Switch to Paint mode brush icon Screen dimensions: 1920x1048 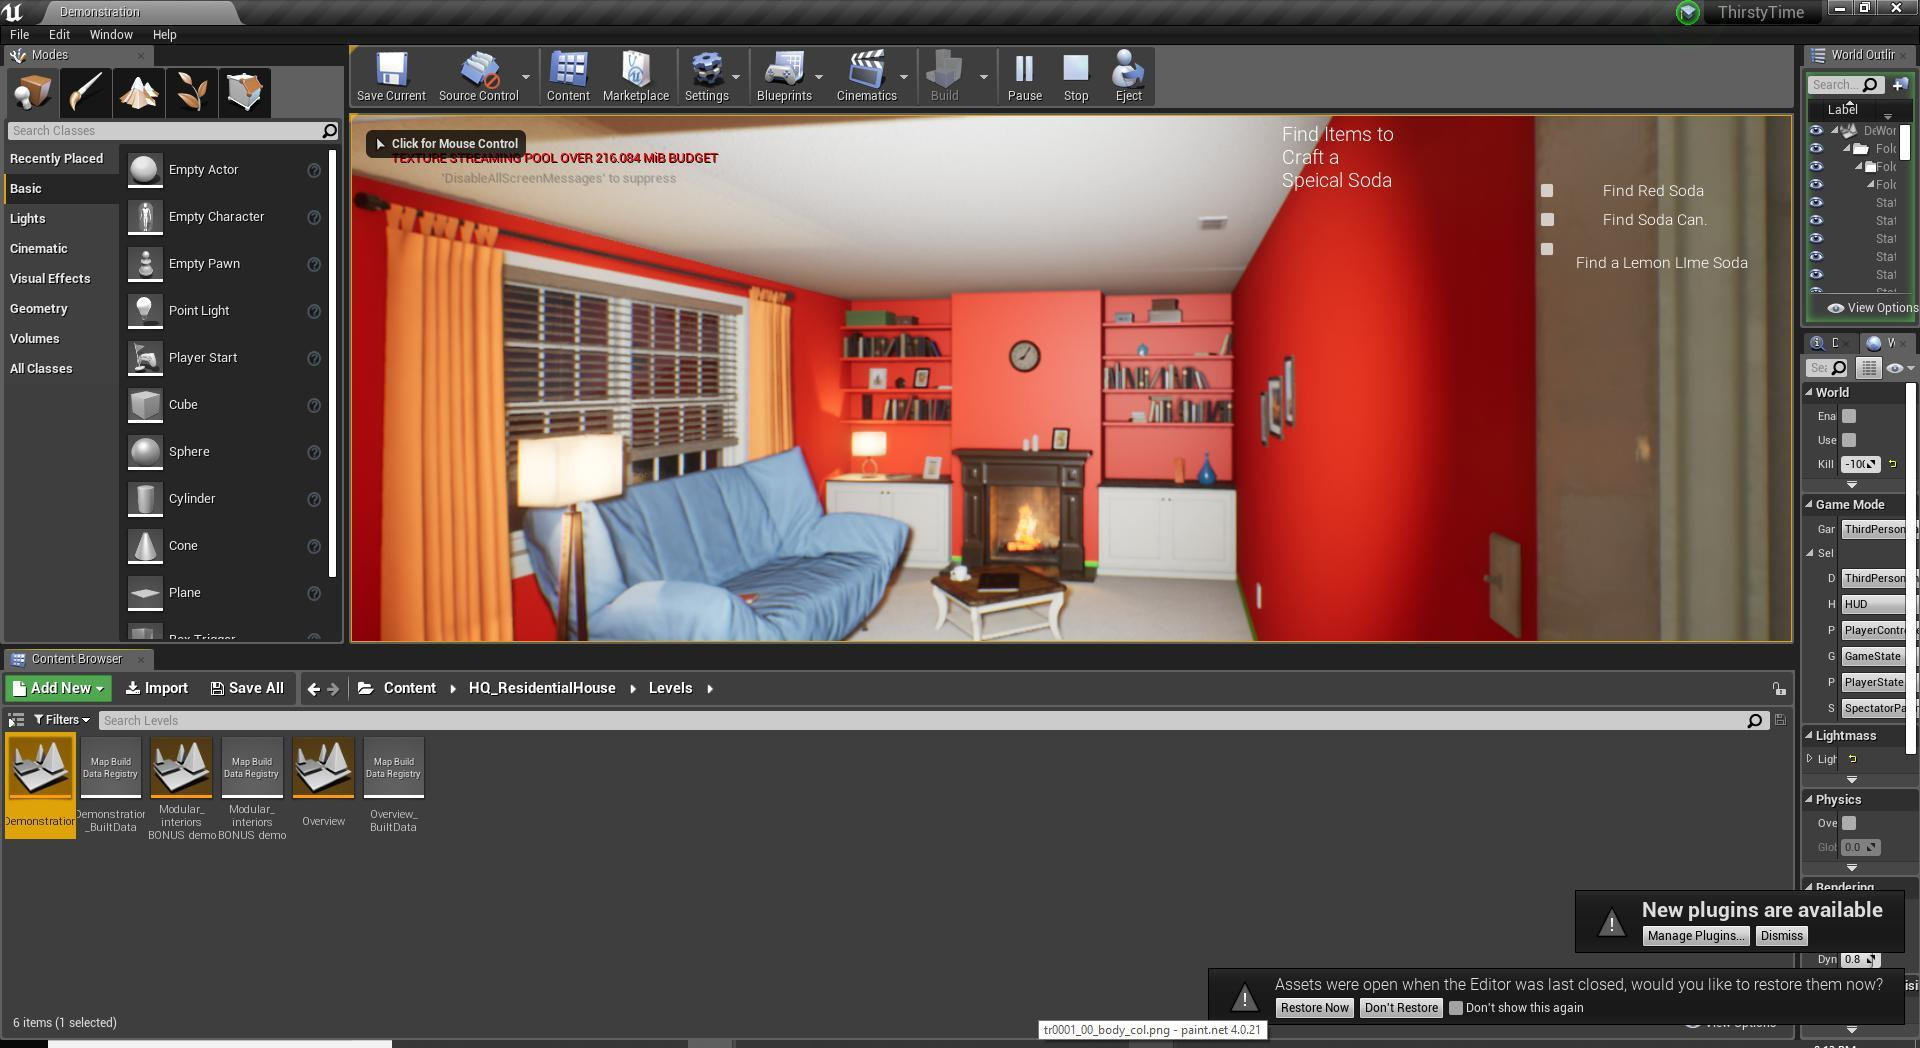pos(86,92)
